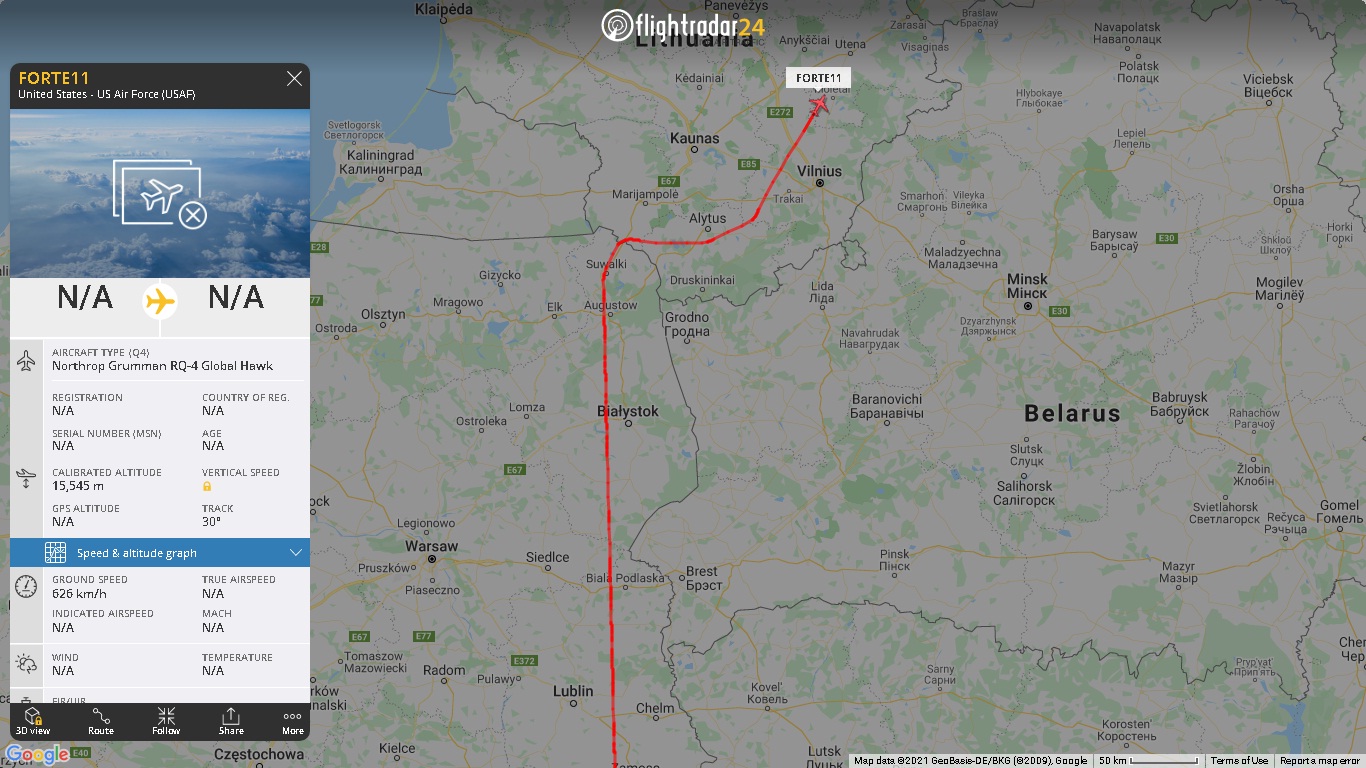Open the More options icon
Screen dimensions: 1366x768
click(292, 721)
